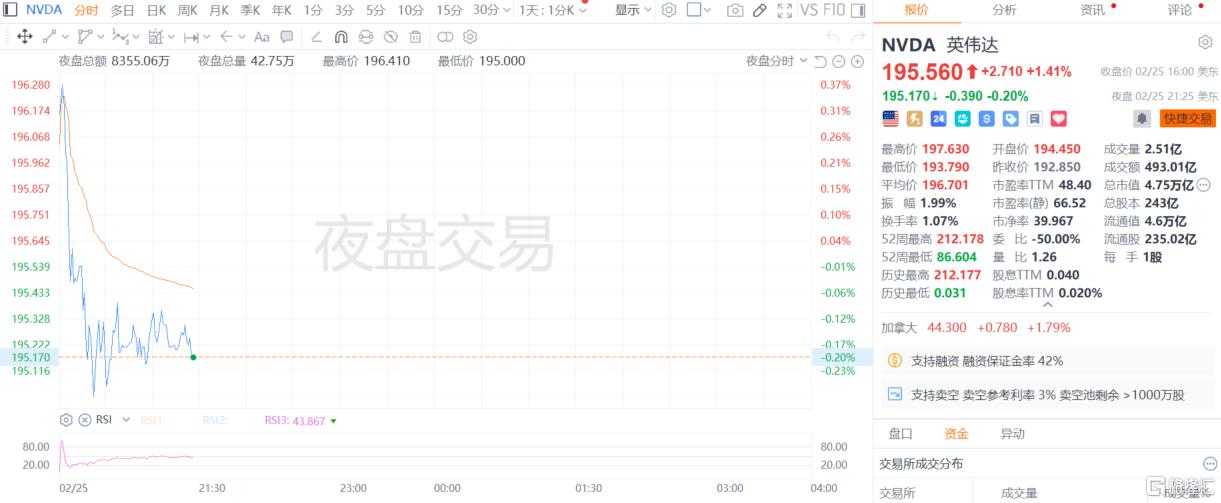
Task: Choose the text annotation Aa tool
Action: click(x=262, y=37)
